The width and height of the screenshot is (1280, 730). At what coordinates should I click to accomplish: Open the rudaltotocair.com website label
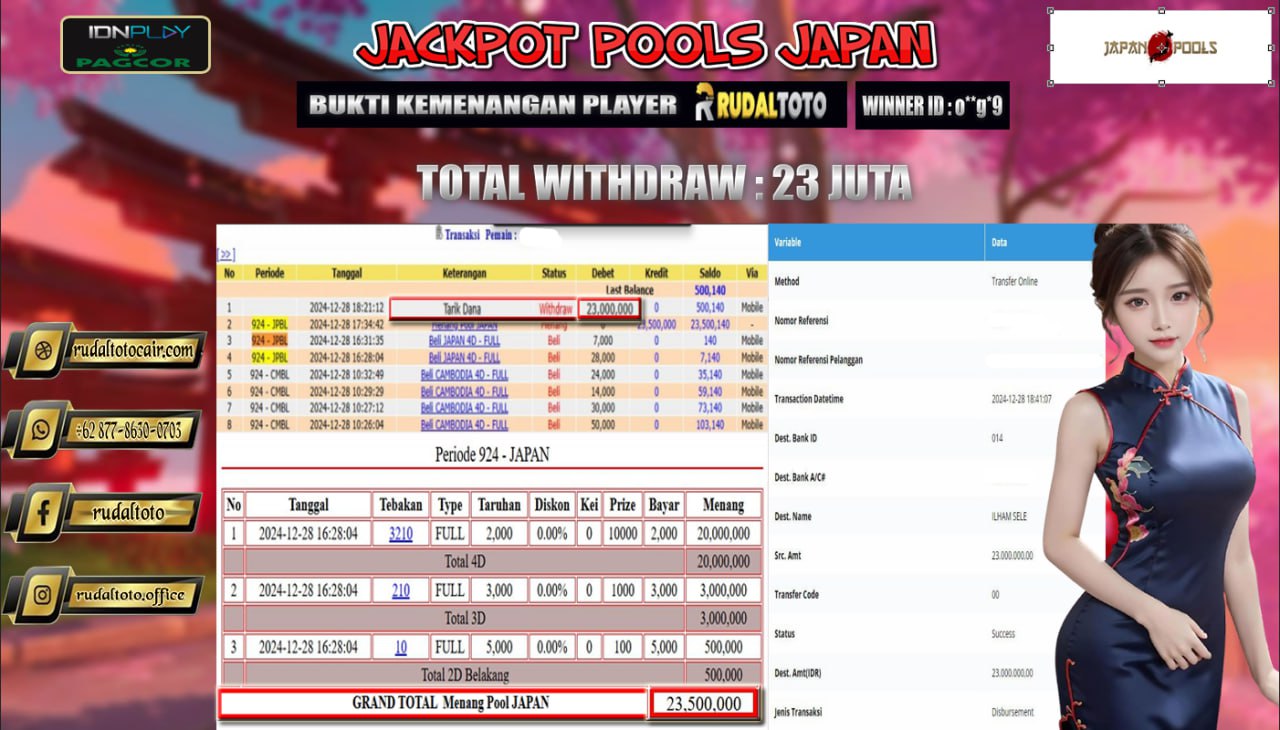pyautogui.click(x=133, y=350)
